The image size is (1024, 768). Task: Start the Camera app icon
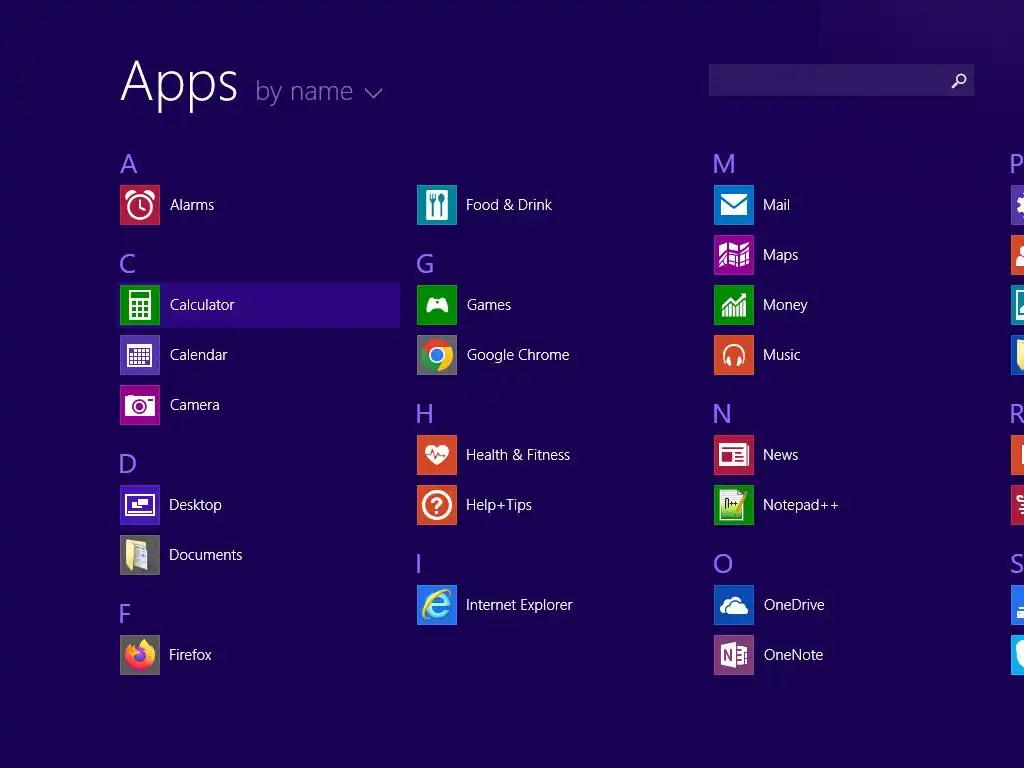point(140,405)
